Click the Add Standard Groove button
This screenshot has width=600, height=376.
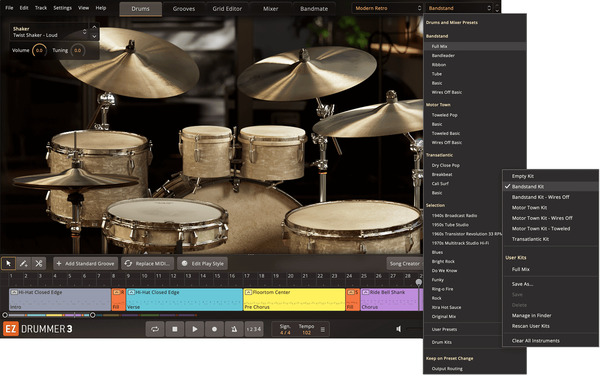pyautogui.click(x=85, y=264)
